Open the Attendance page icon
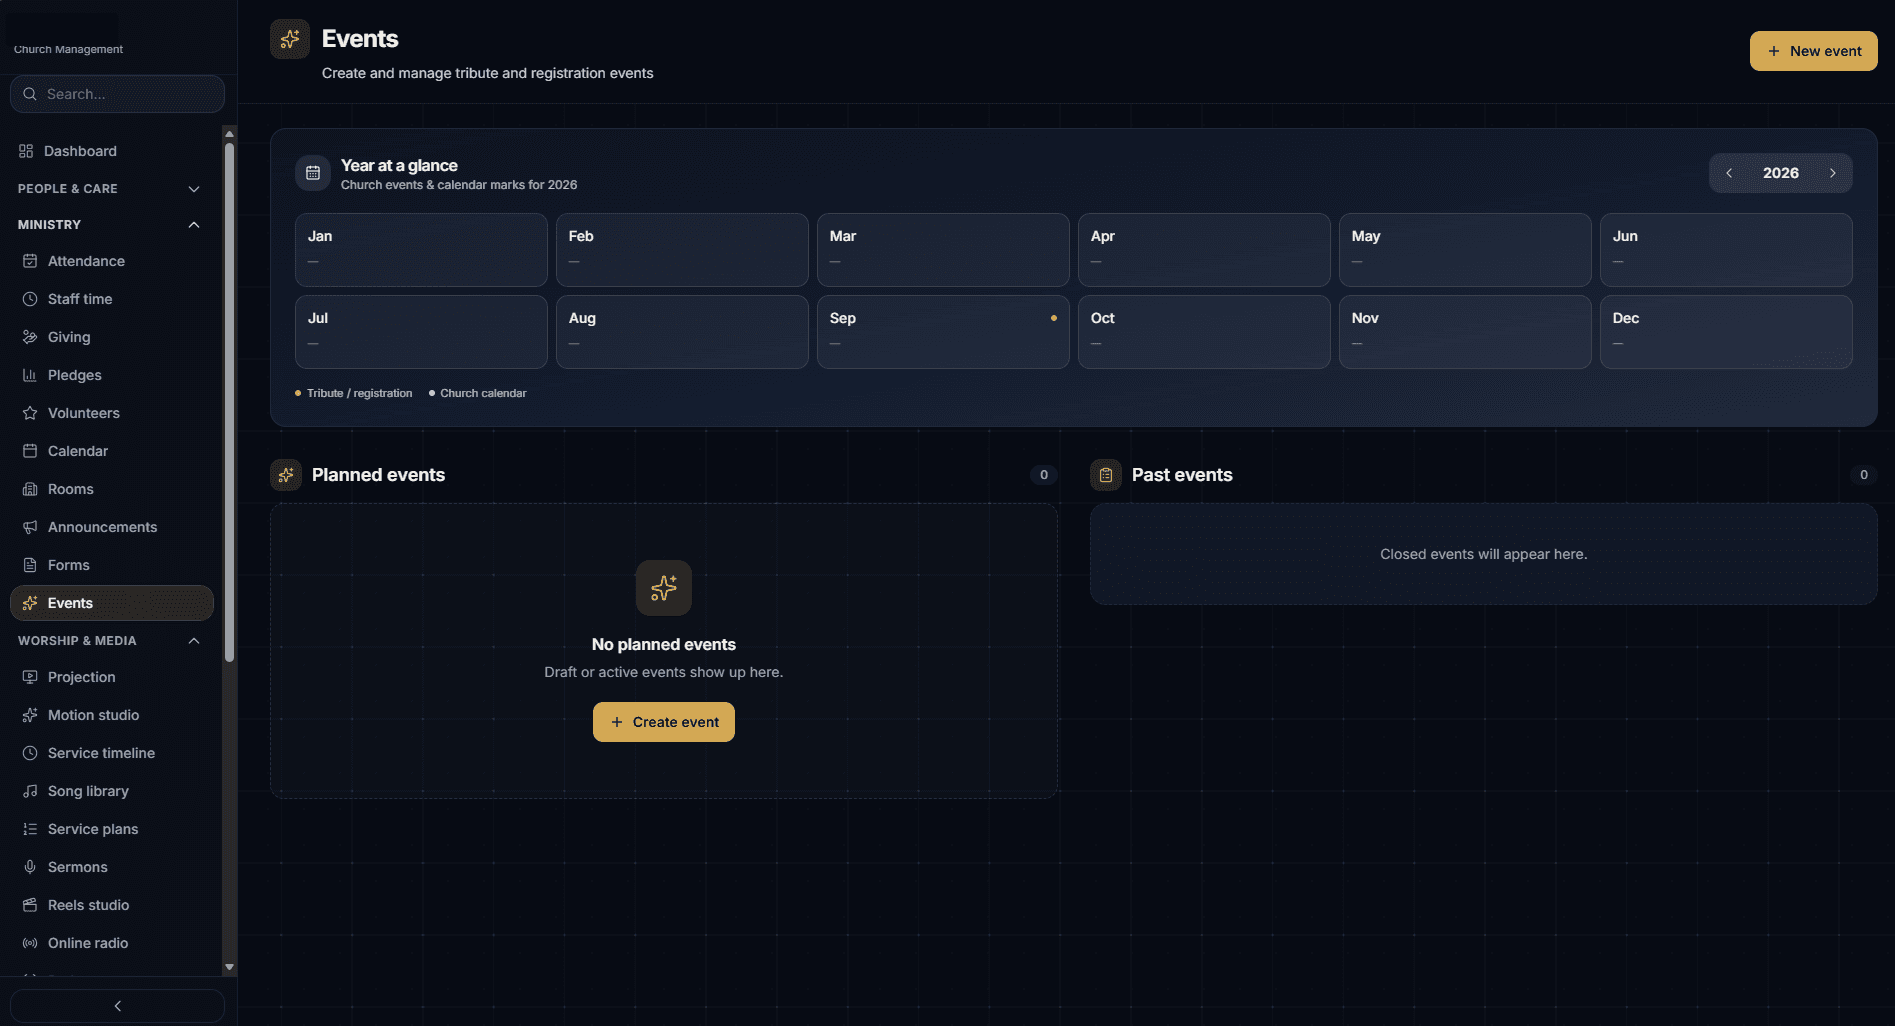Viewport: 1895px width, 1026px height. [30, 261]
